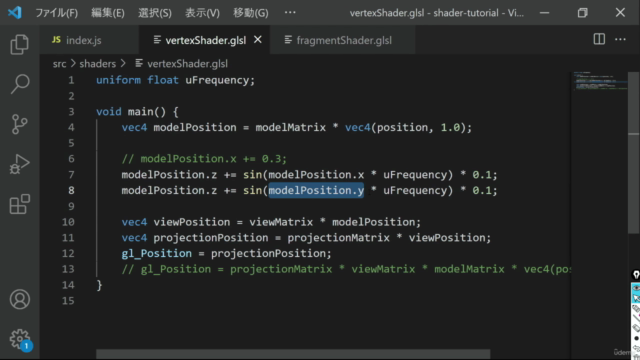The image size is (640, 360).
Task: Split the editor to the right
Action: point(599,39)
